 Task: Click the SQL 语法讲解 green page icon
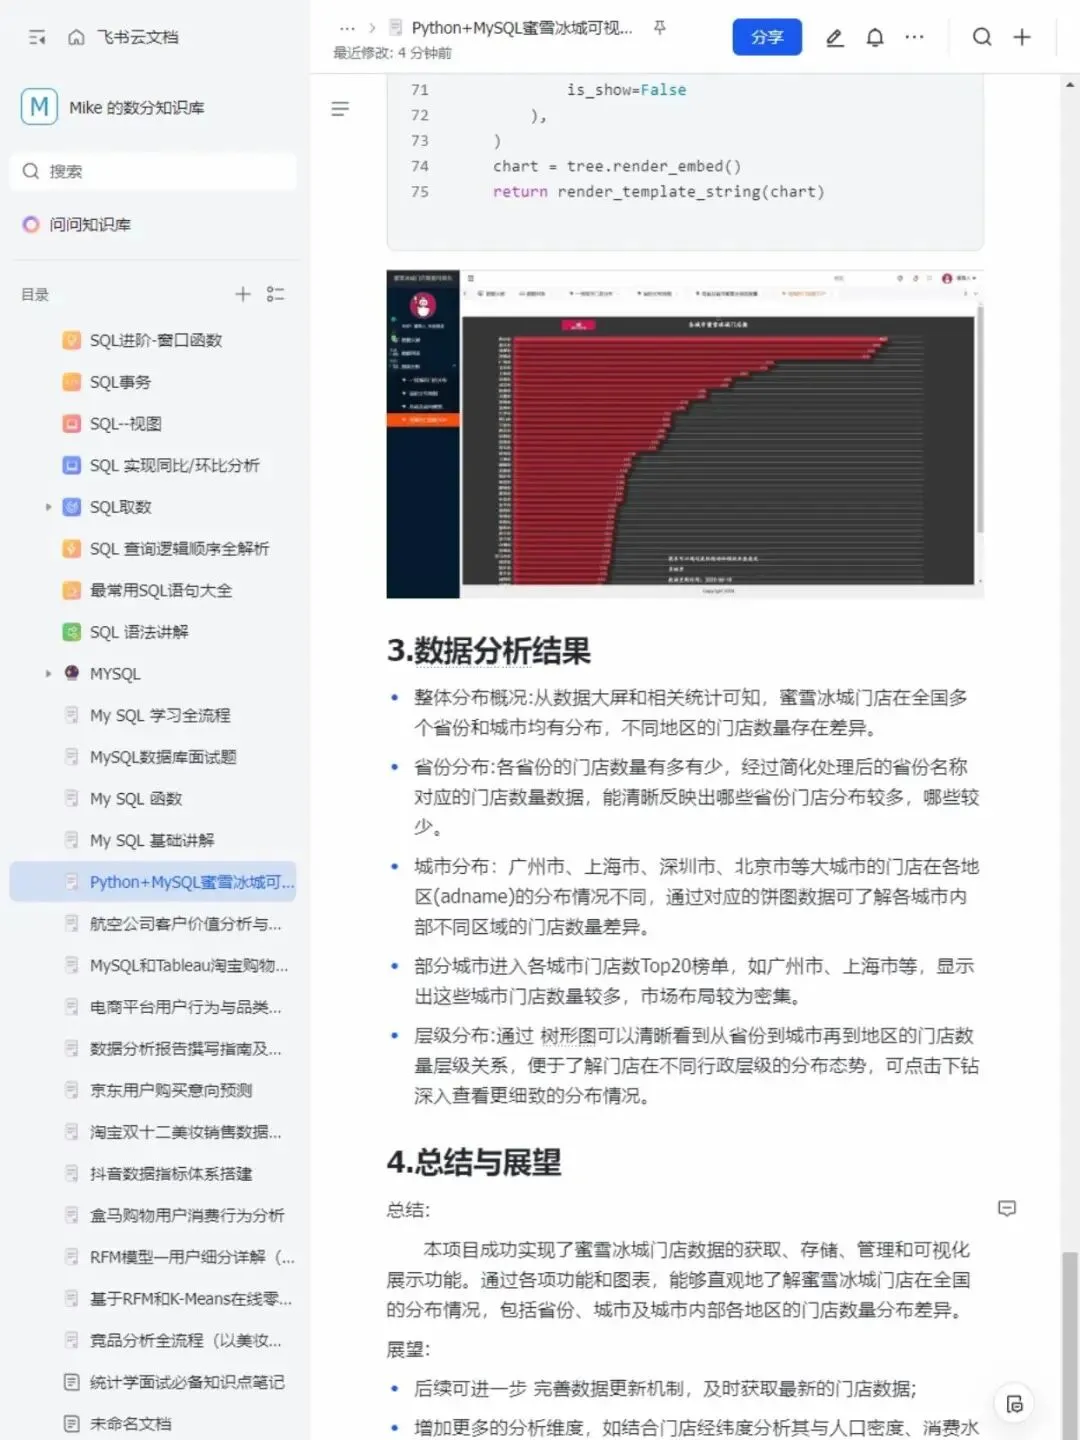tap(71, 632)
